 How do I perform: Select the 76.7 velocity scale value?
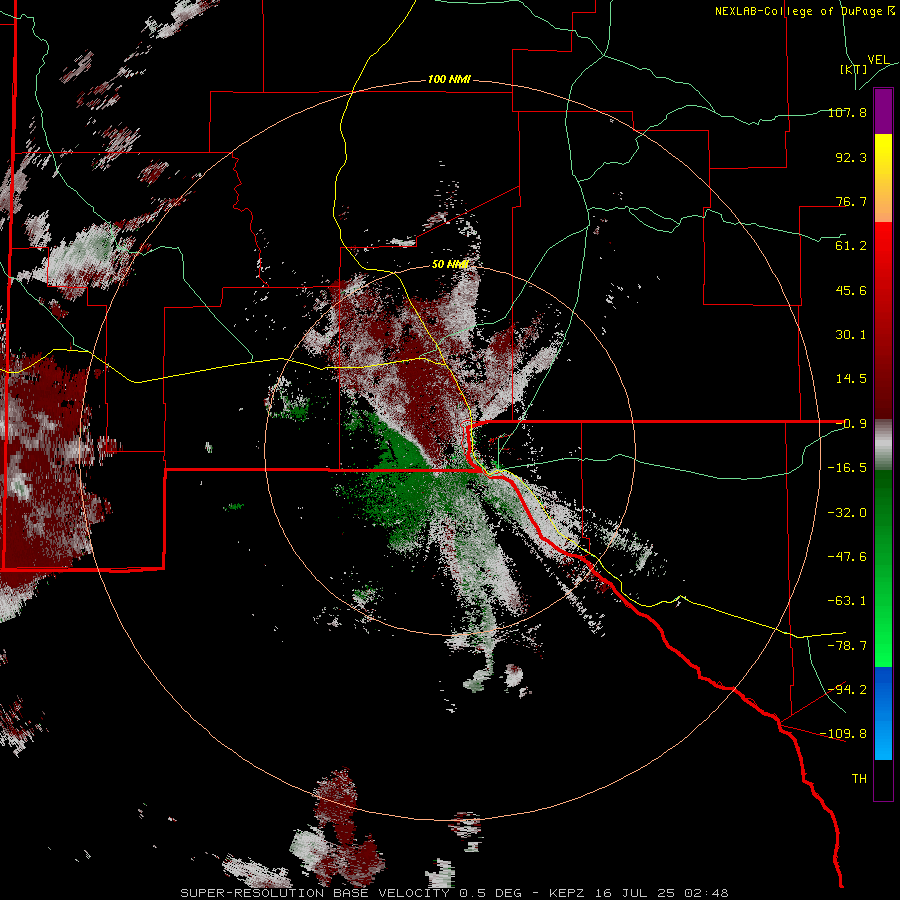(x=851, y=201)
